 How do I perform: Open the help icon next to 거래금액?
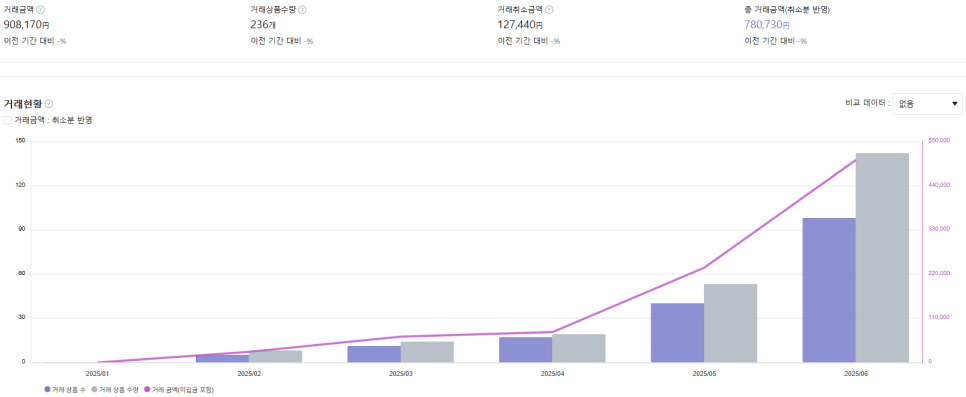tap(41, 10)
